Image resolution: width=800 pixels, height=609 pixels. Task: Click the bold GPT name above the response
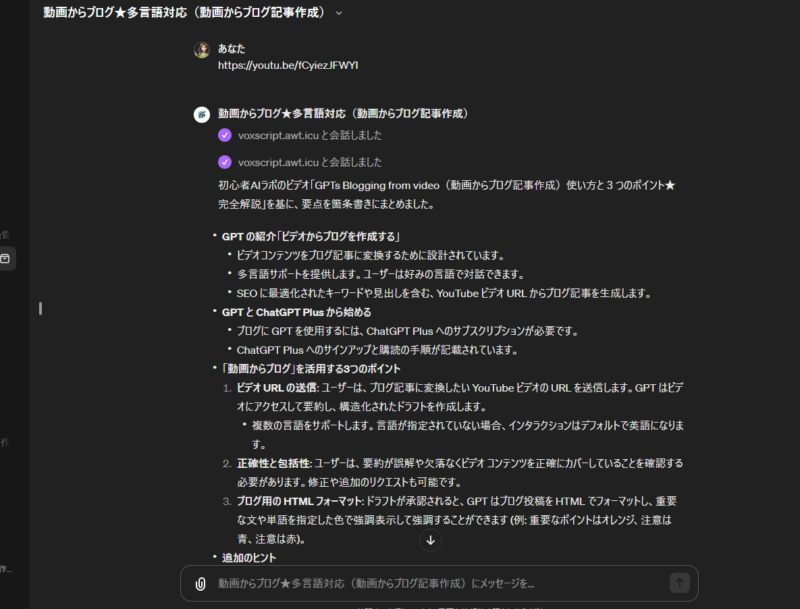point(343,113)
